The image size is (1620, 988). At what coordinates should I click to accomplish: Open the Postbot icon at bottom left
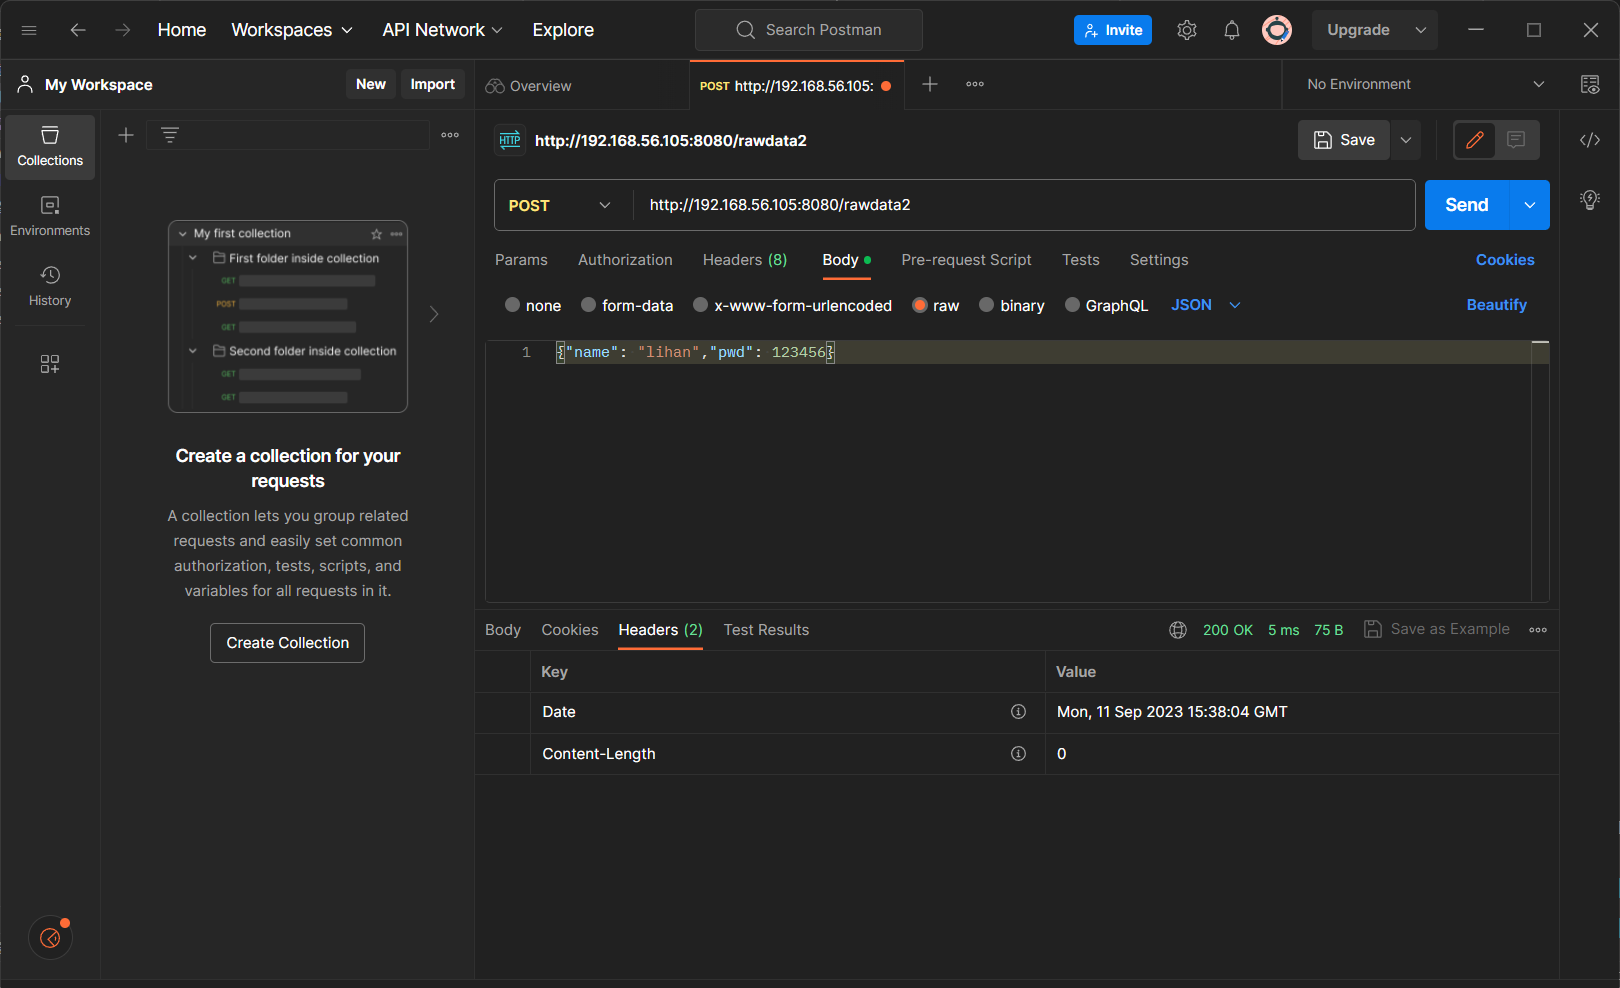click(x=50, y=938)
